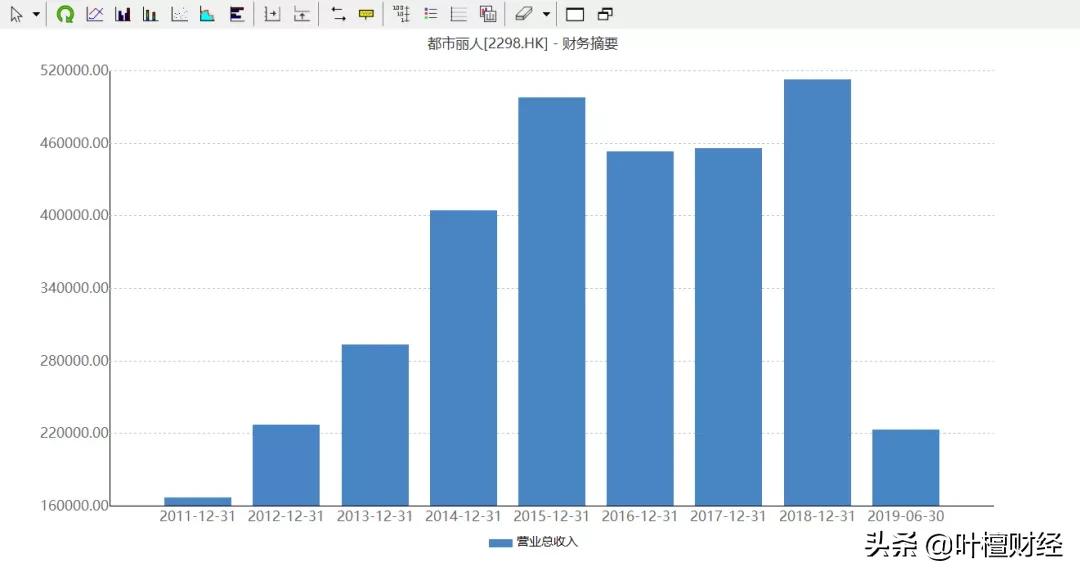The width and height of the screenshot is (1080, 576).
Task: Click the 460000.00 y-axis label
Action: point(74,143)
